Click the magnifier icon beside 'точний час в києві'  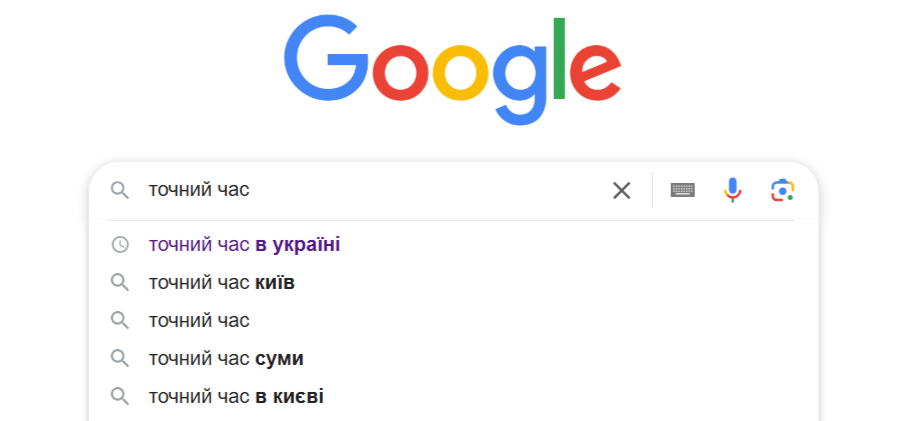120,396
